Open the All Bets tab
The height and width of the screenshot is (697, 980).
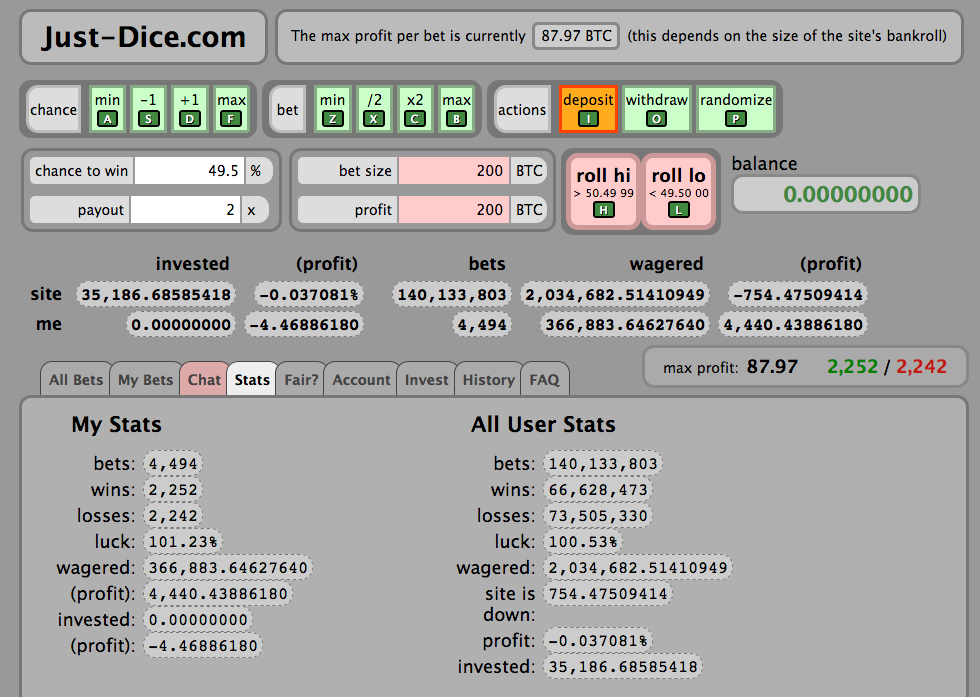click(76, 379)
